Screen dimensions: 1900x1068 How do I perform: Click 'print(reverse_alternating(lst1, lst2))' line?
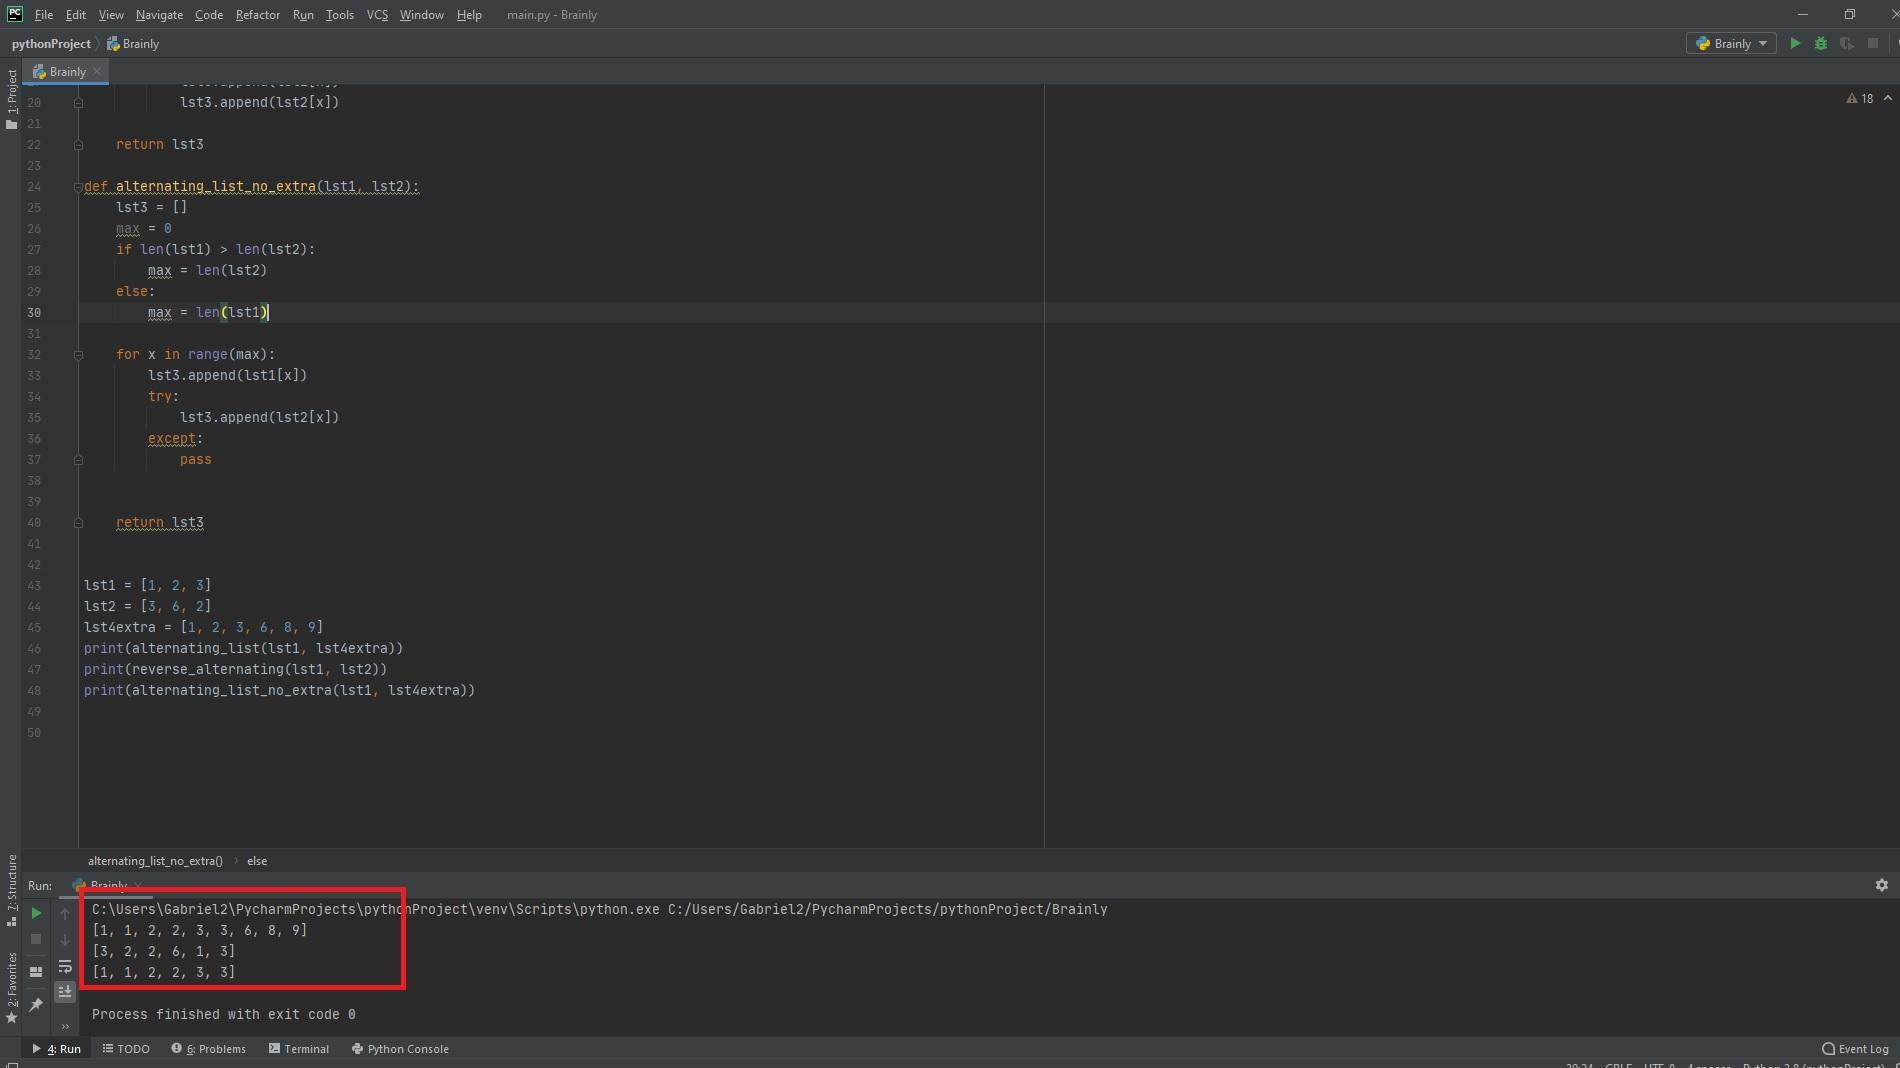click(235, 670)
